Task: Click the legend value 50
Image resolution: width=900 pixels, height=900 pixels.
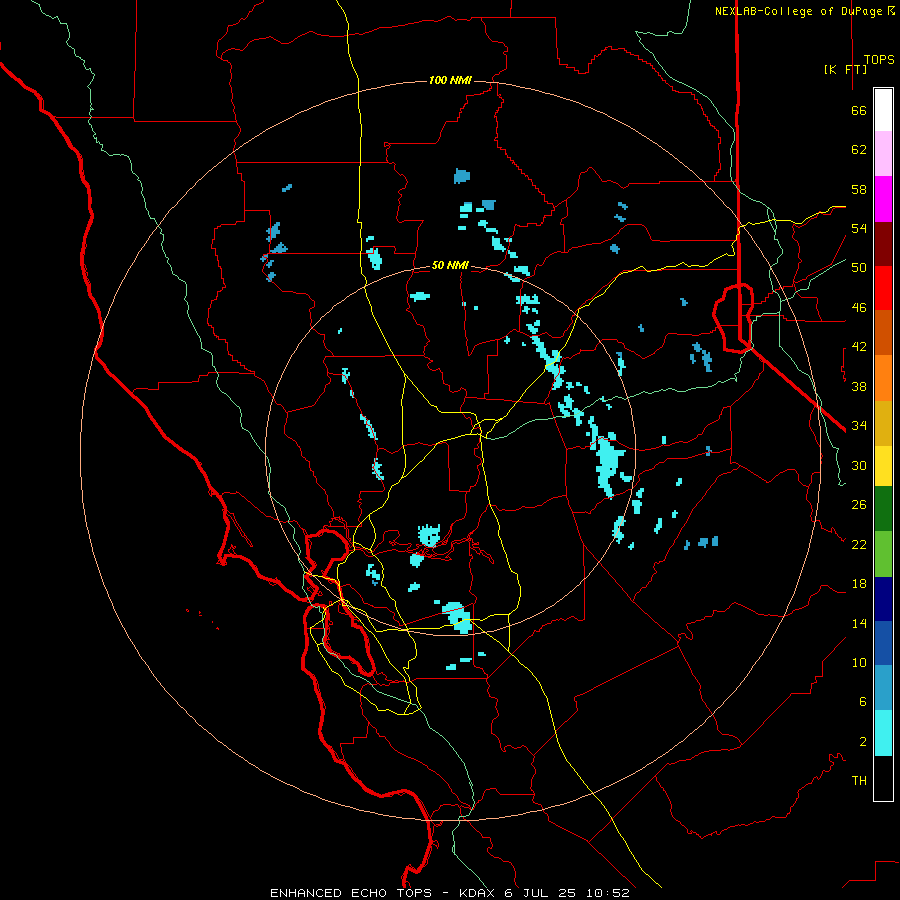Action: (859, 268)
